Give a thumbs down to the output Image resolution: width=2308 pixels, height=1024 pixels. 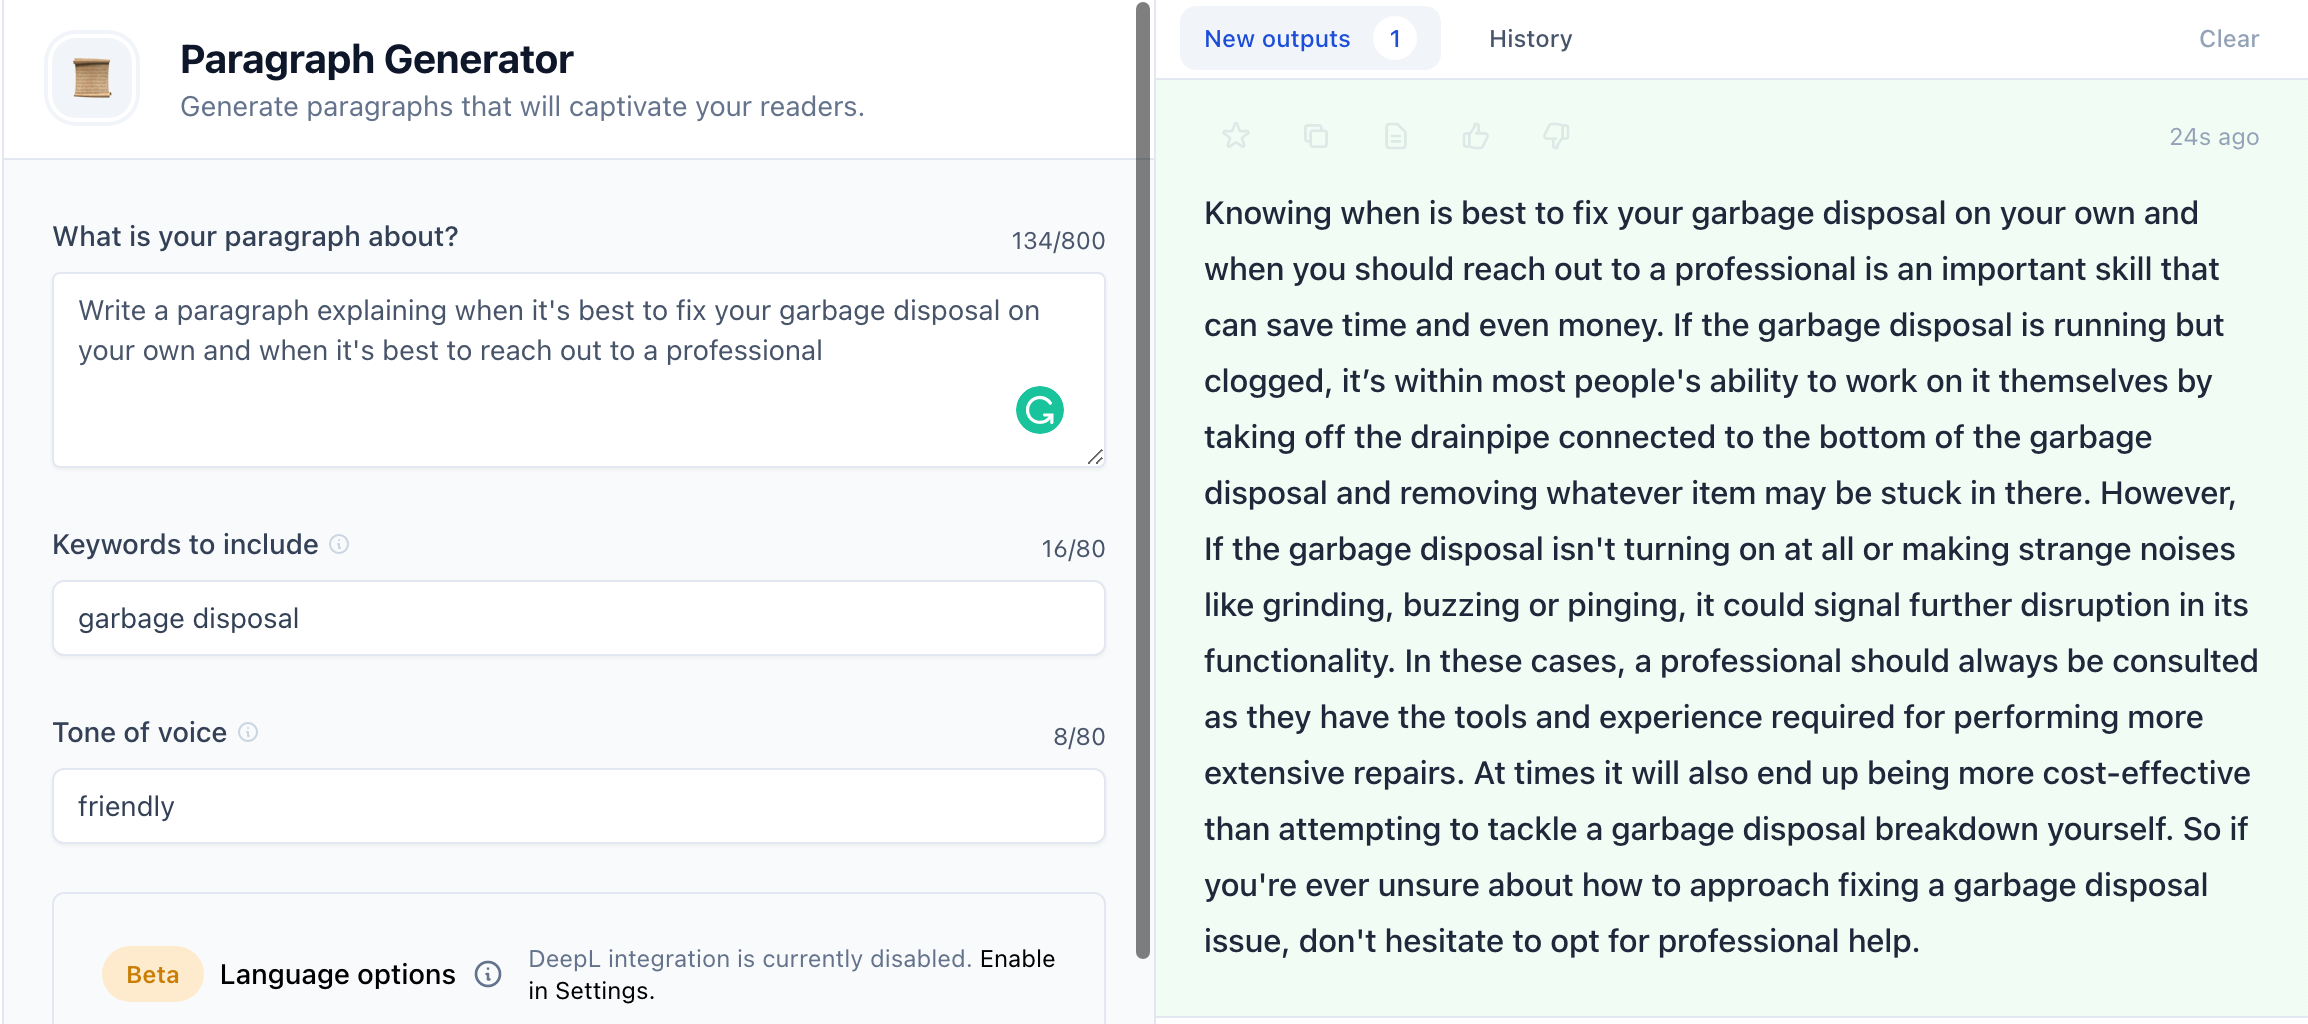[x=1556, y=136]
